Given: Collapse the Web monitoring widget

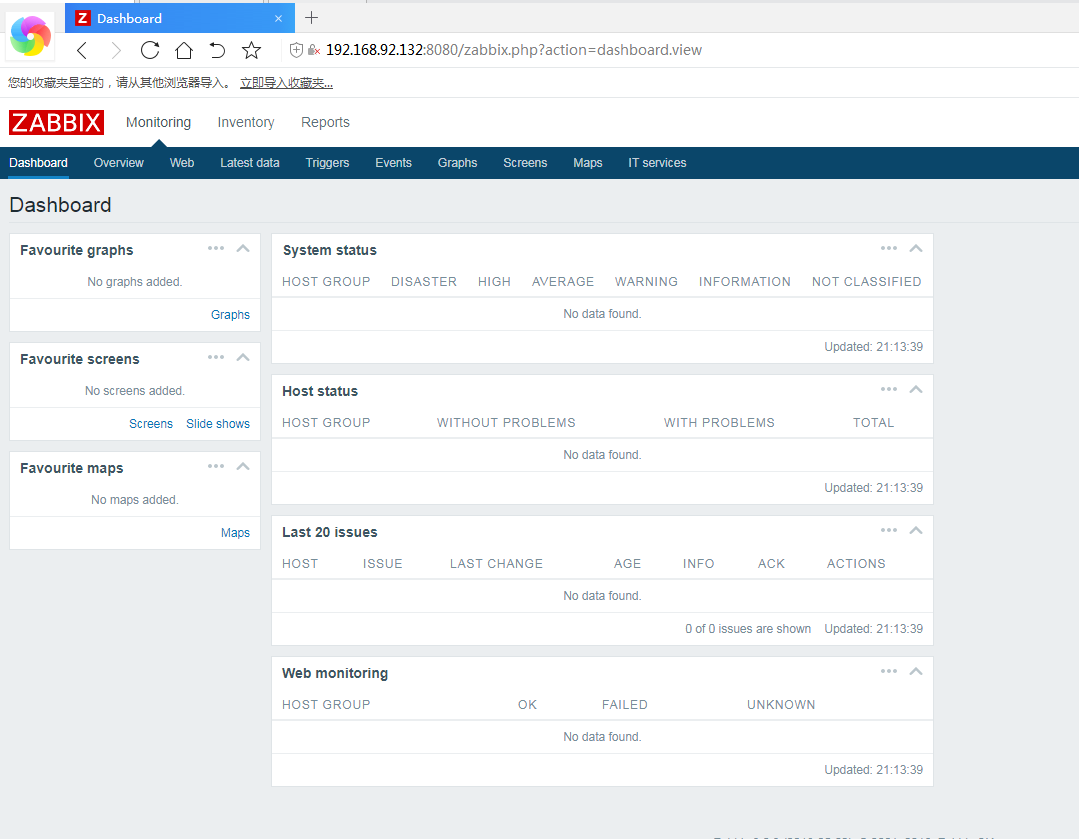Looking at the screenshot, I should coord(916,671).
